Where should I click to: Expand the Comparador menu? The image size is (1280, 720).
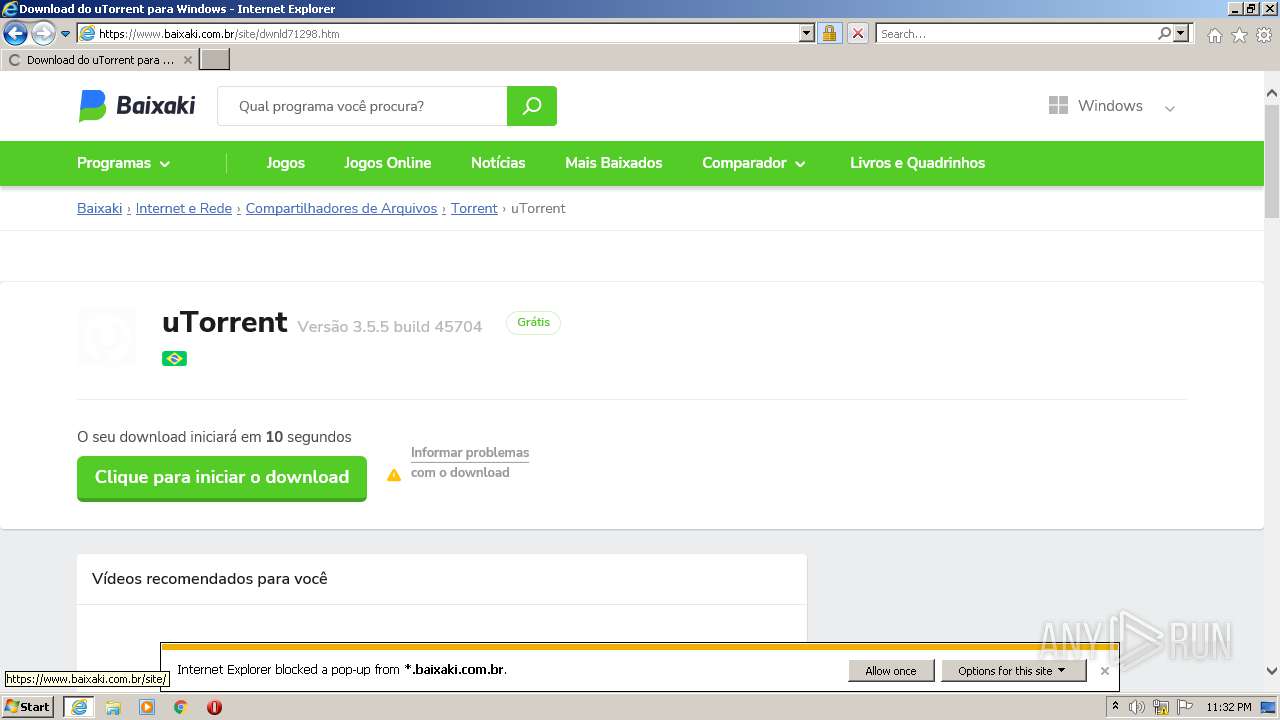[754, 163]
